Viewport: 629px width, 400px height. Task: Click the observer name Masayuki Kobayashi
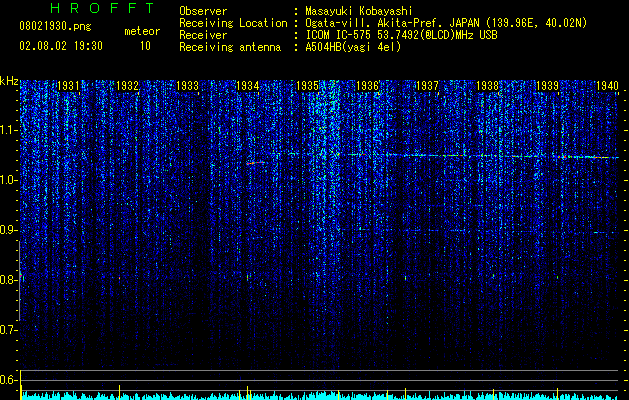click(359, 11)
